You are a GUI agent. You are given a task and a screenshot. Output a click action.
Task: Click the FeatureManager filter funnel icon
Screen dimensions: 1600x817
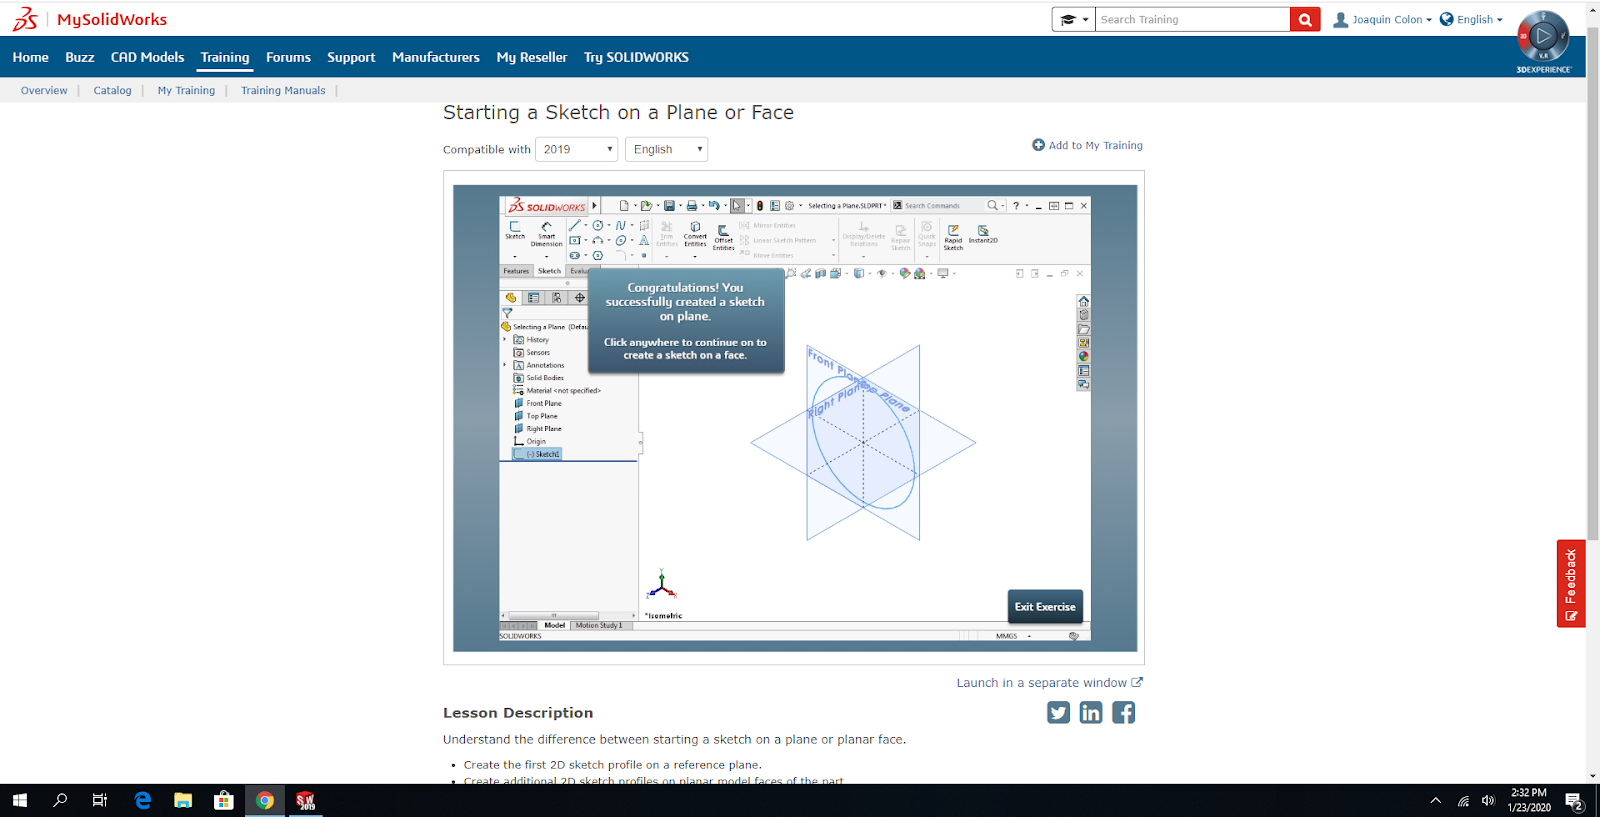point(507,313)
